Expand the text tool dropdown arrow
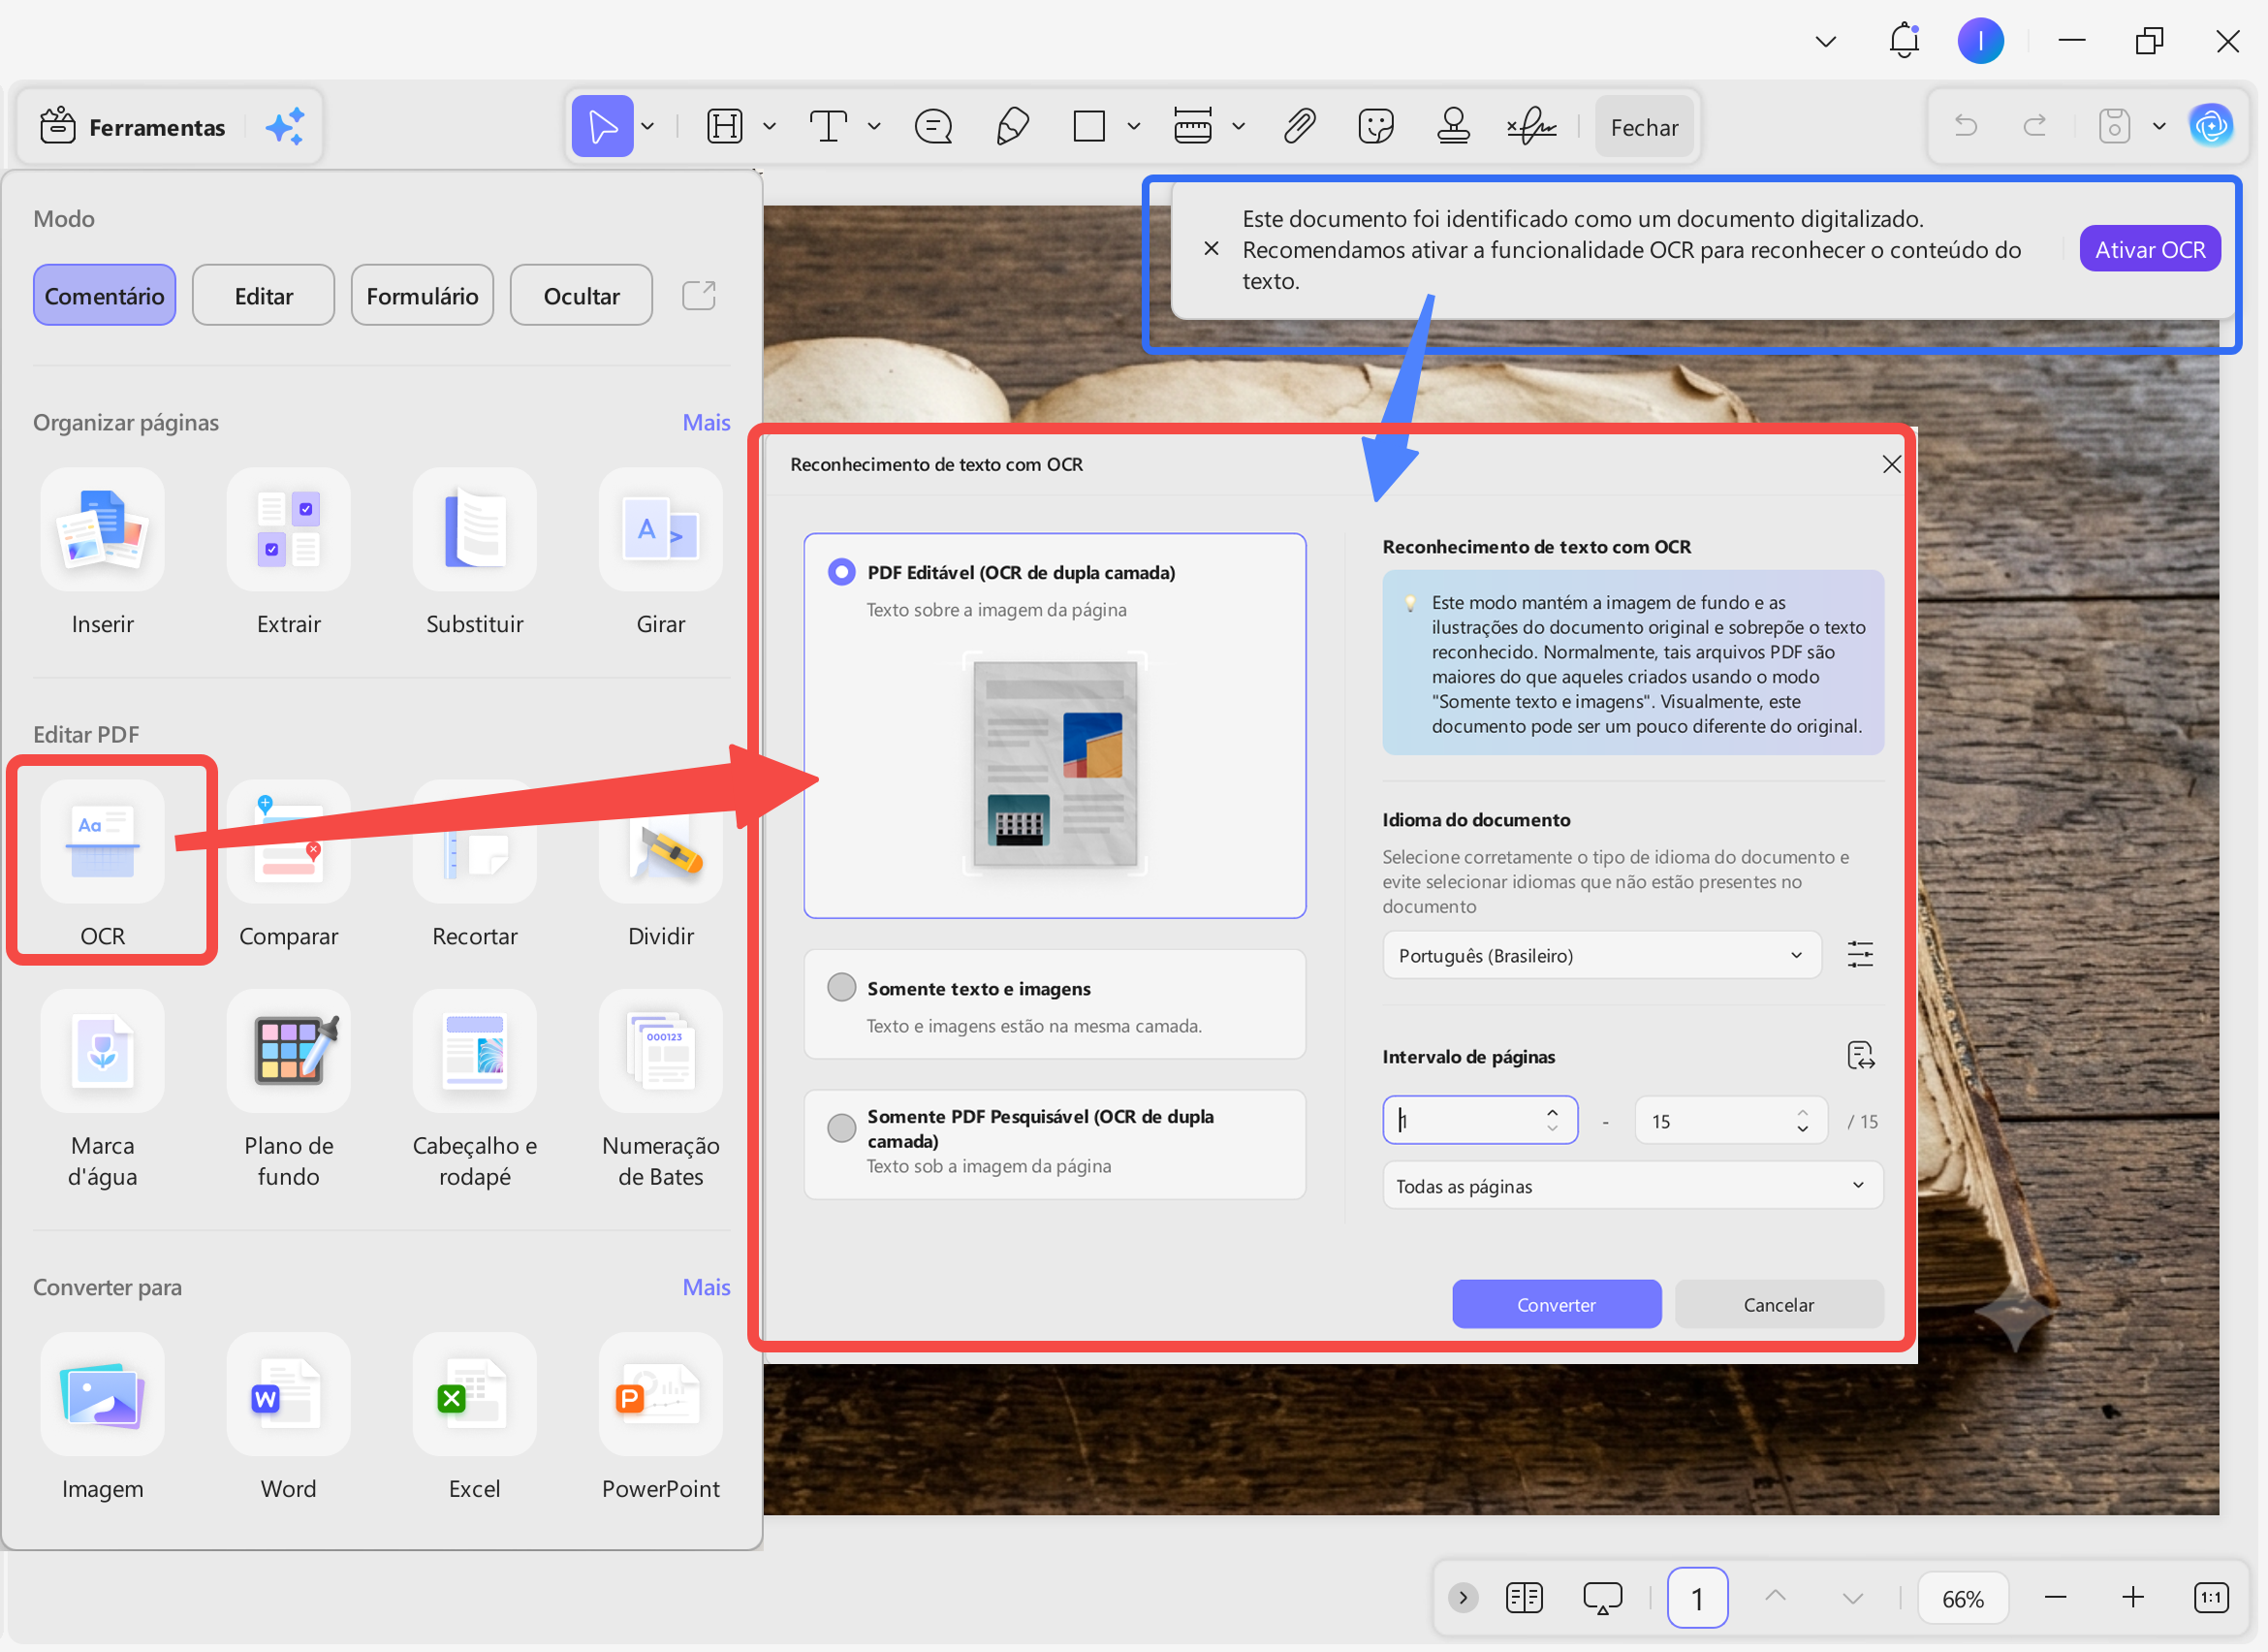 pos(873,127)
